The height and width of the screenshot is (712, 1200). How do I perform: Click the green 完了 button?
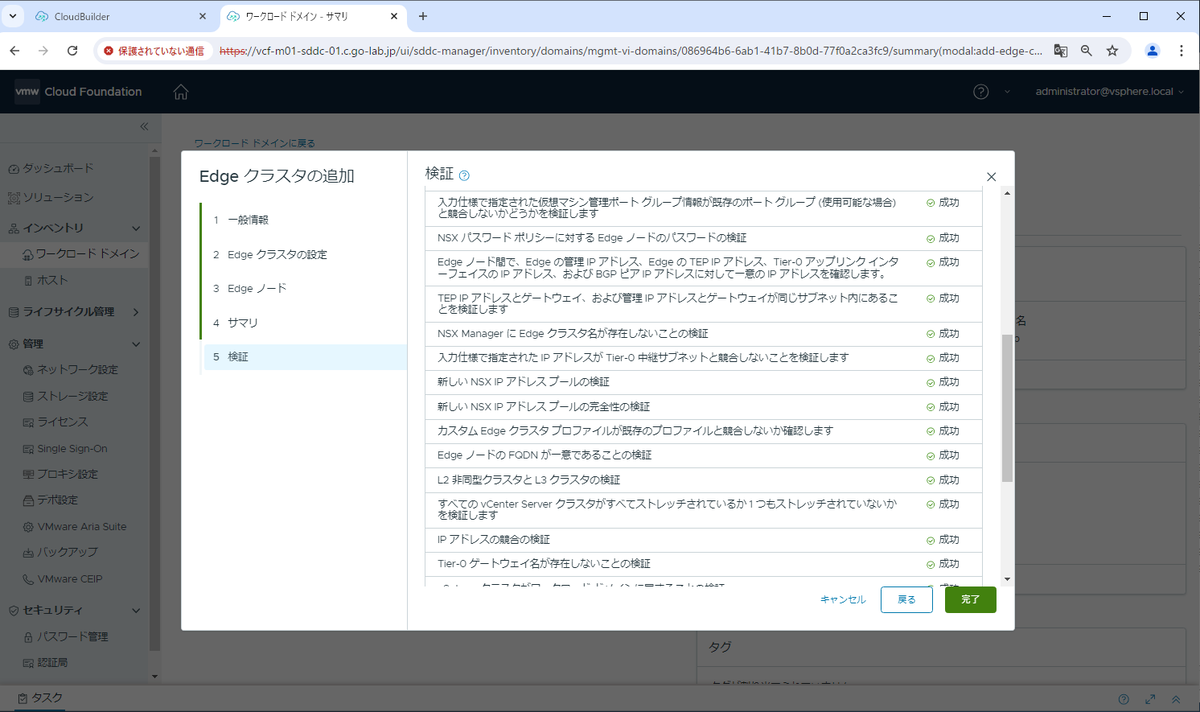[970, 599]
